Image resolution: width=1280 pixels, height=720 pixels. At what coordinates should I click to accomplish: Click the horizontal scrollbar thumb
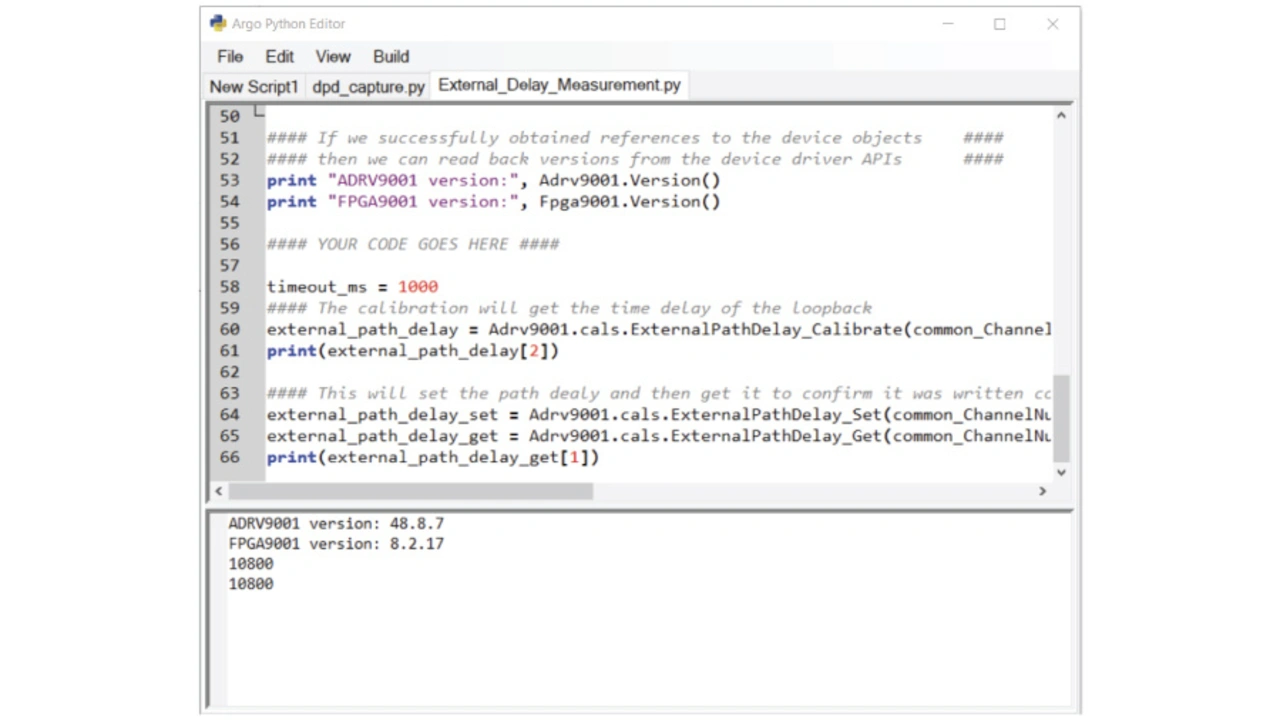(410, 491)
